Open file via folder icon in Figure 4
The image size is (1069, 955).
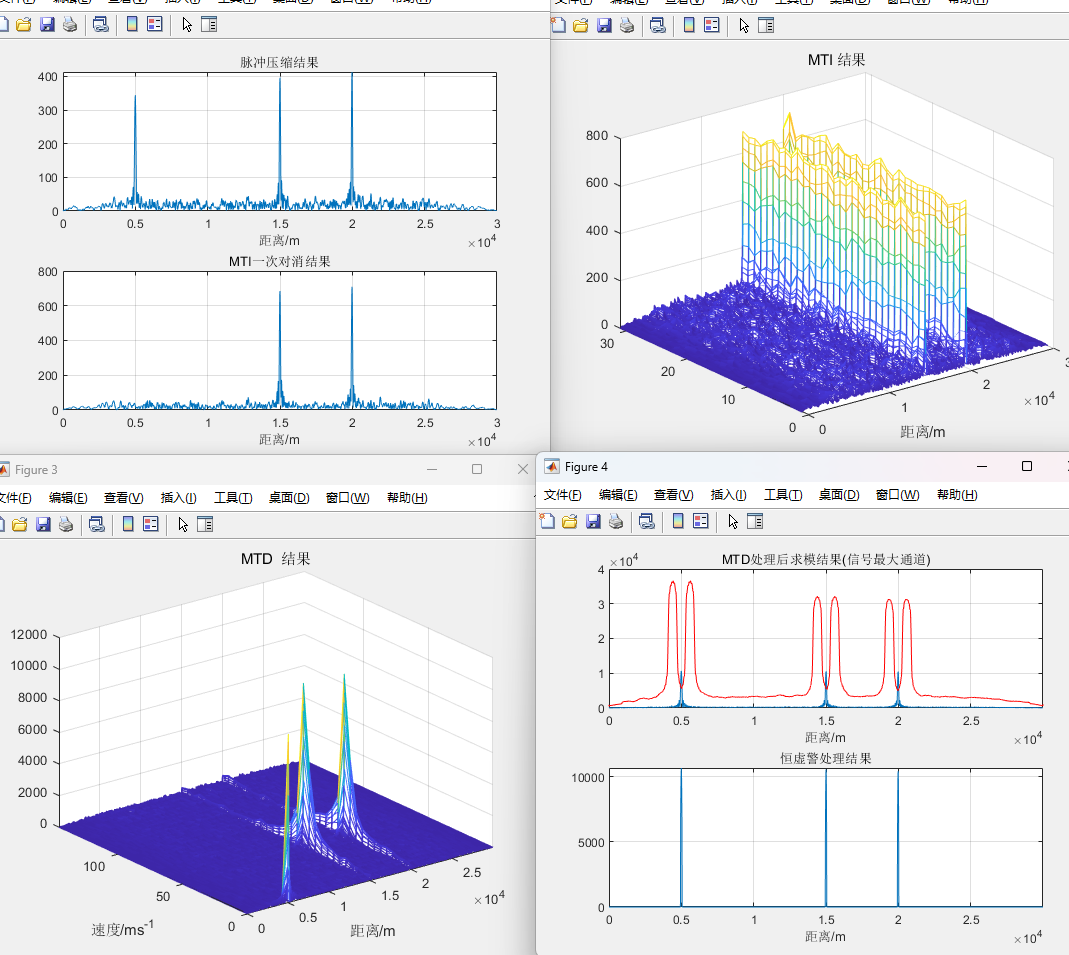click(x=570, y=521)
